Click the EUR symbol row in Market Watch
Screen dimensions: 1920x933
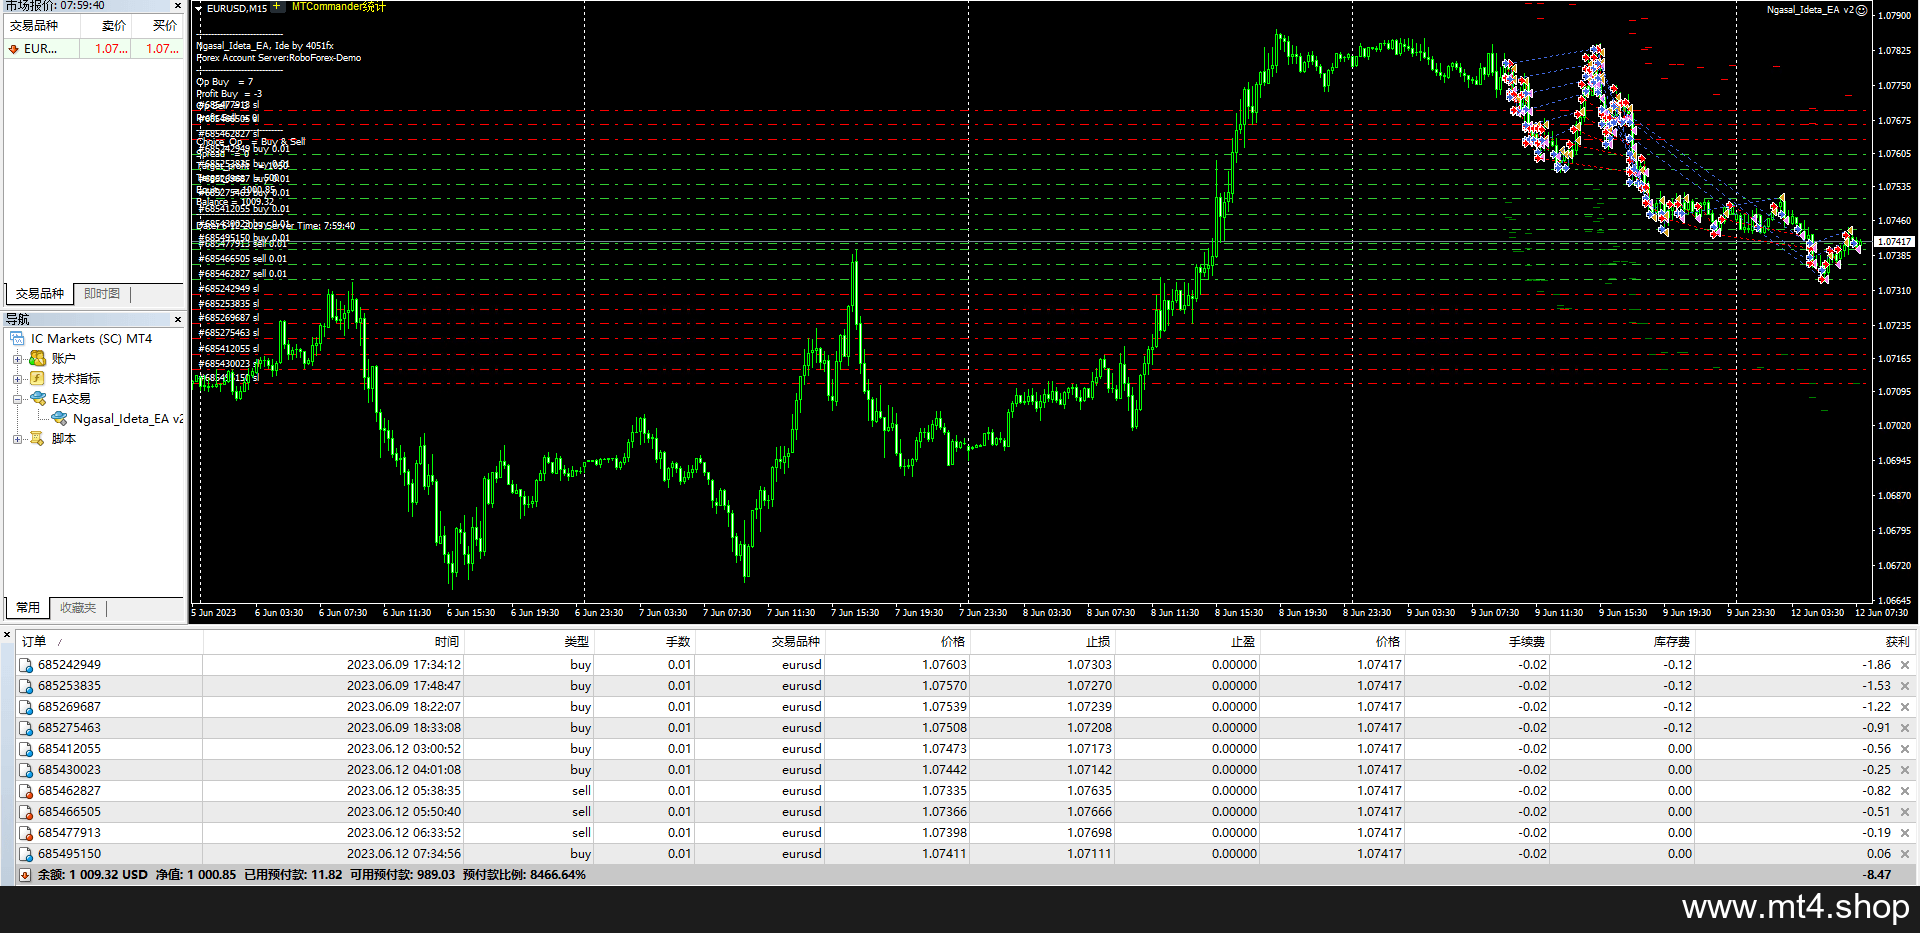(x=94, y=49)
